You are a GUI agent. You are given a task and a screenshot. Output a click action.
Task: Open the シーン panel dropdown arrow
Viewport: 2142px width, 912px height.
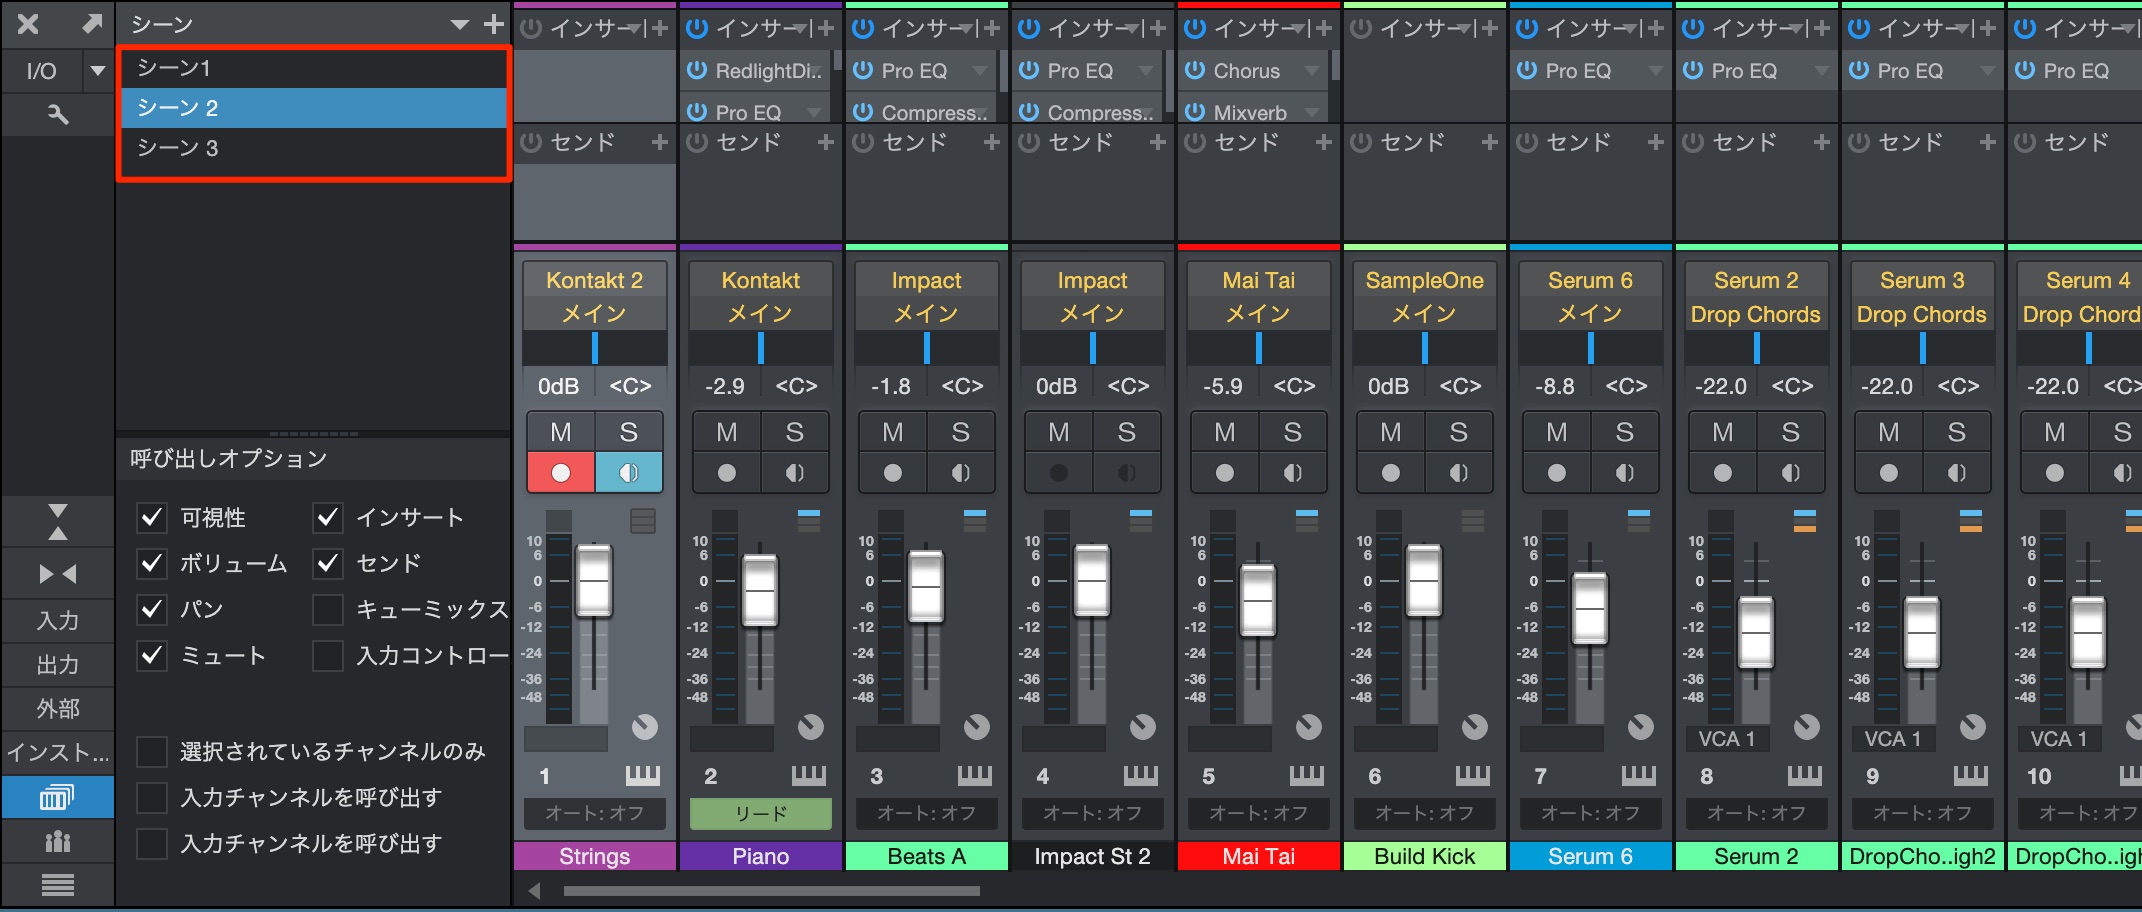(460, 24)
